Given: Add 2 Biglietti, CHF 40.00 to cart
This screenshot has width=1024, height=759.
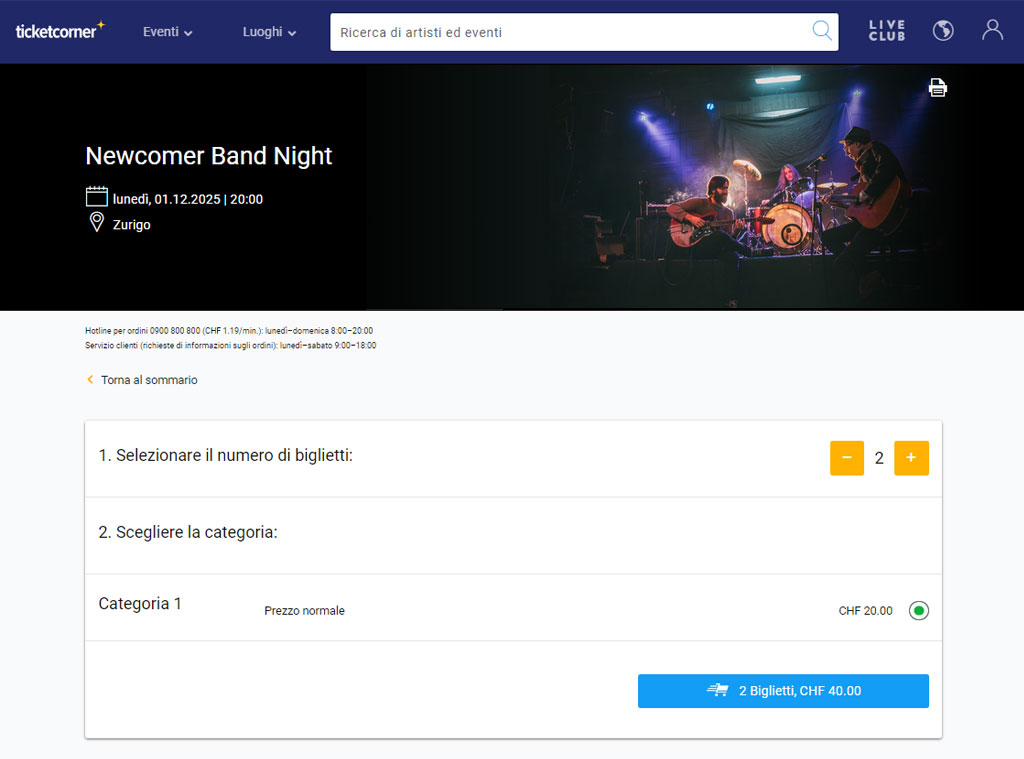Looking at the screenshot, I should (783, 691).
